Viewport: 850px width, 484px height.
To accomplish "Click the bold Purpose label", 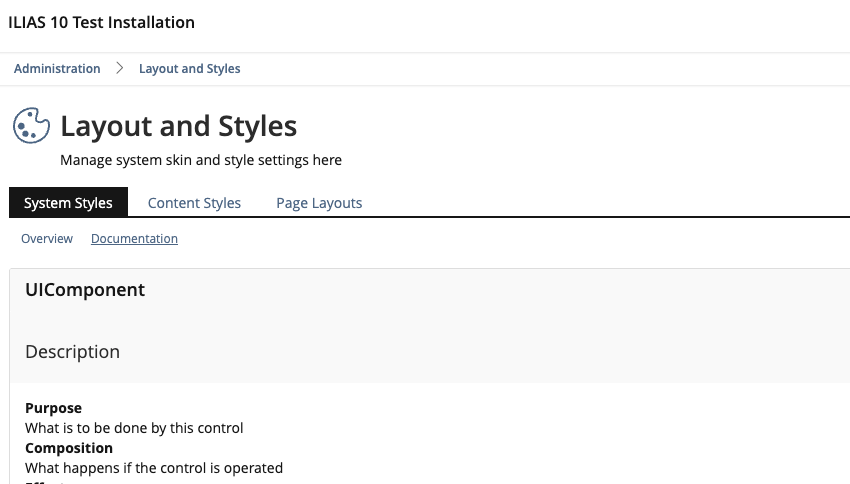I will pyautogui.click(x=53, y=408).
